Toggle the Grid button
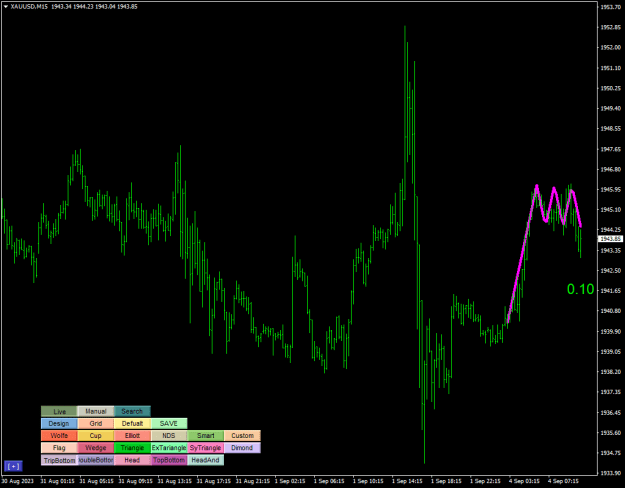This screenshot has width=625, height=488. [96, 423]
